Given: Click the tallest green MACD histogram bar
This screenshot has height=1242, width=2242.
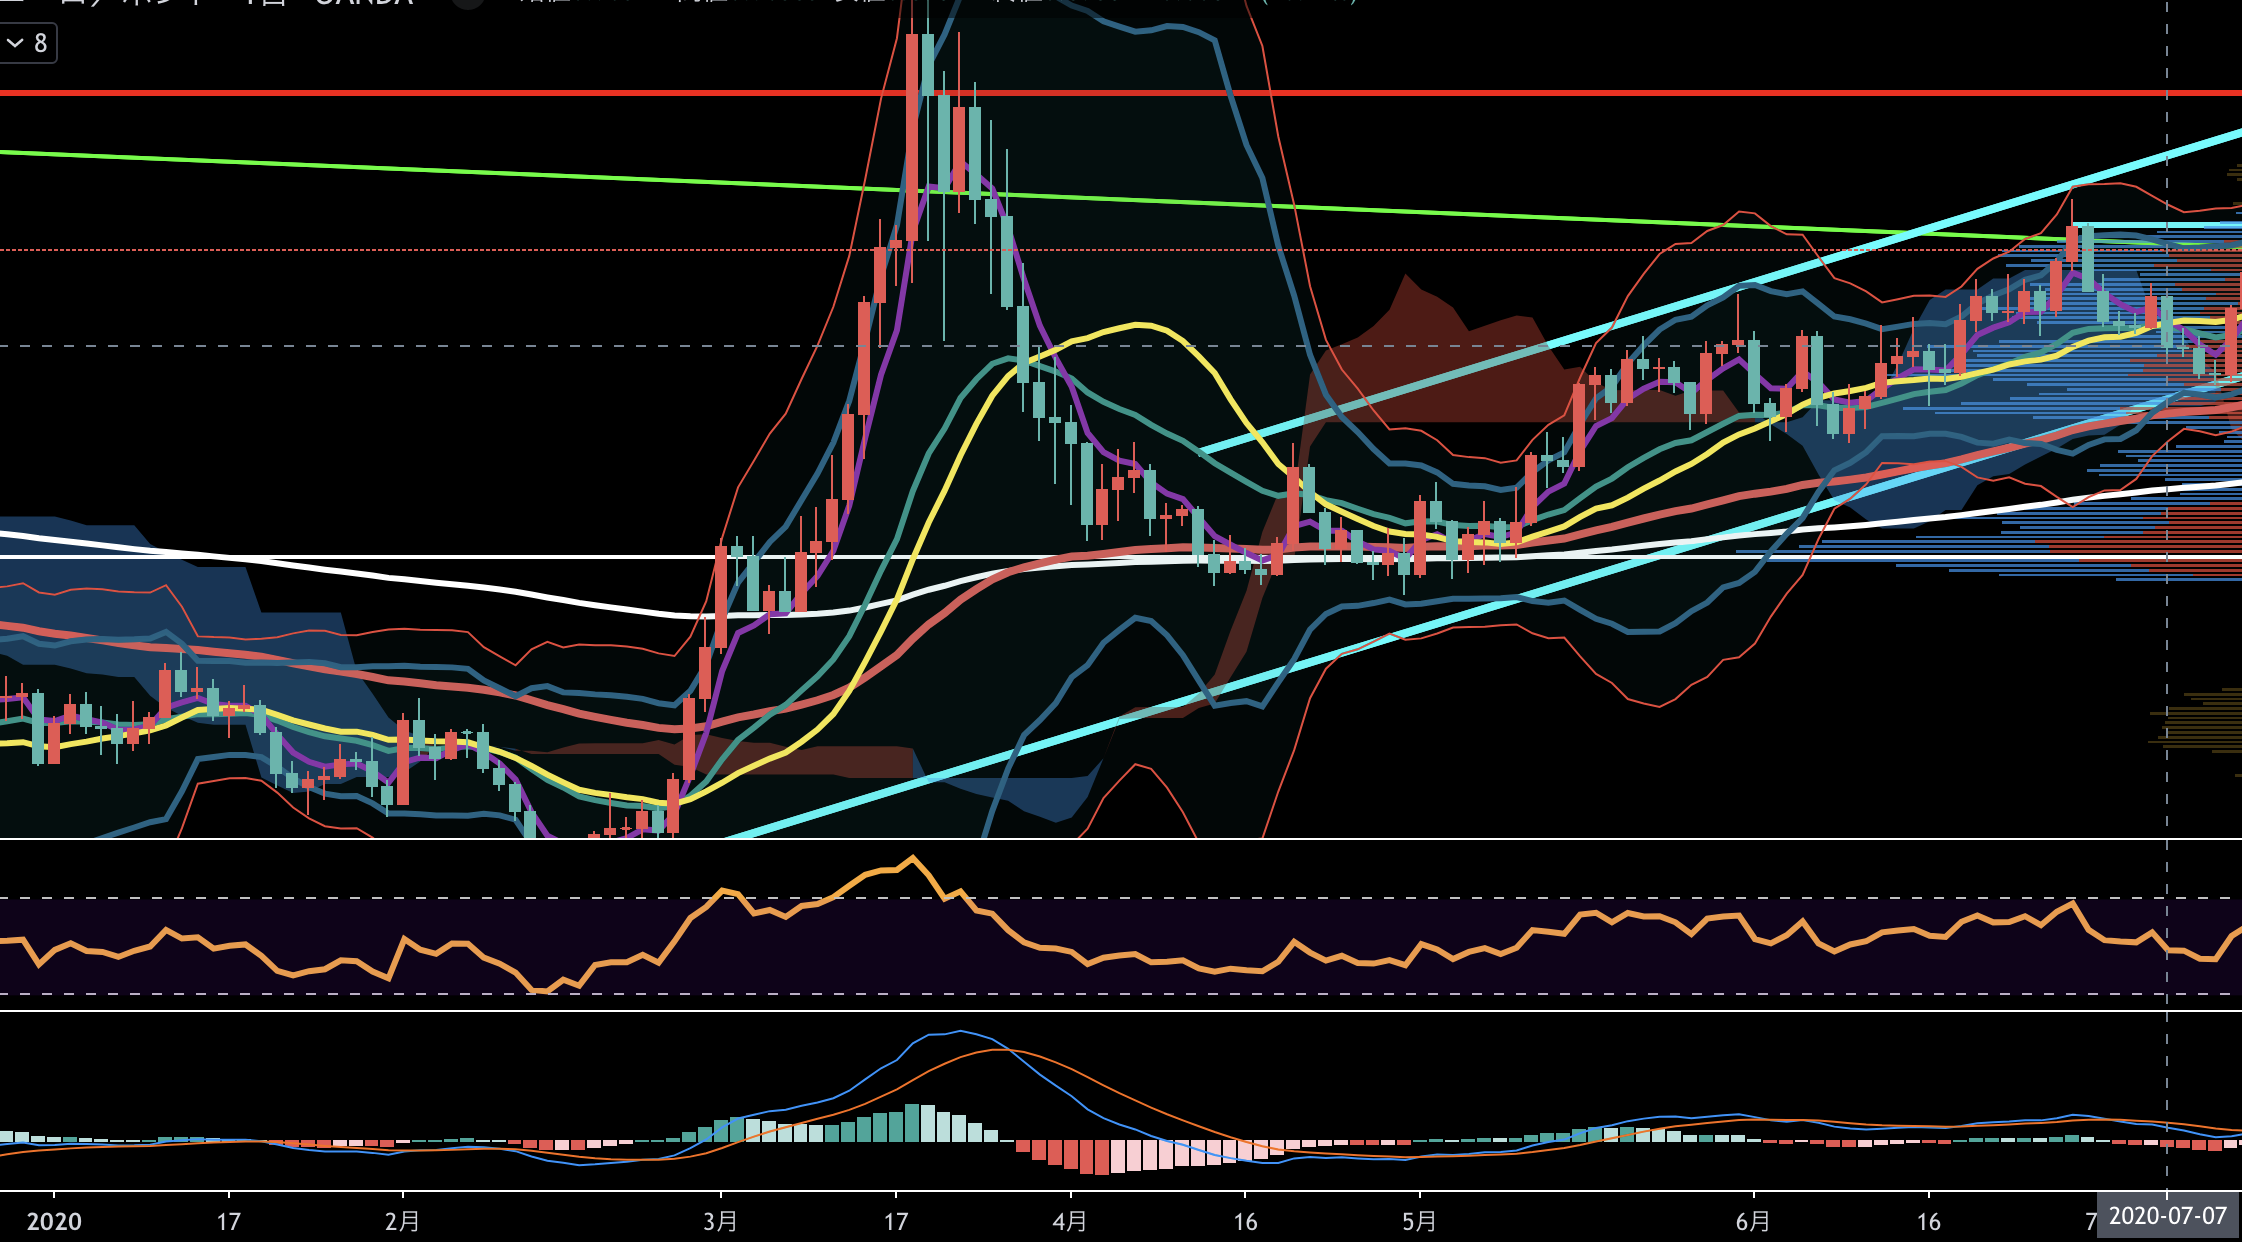Looking at the screenshot, I should coord(912,1122).
